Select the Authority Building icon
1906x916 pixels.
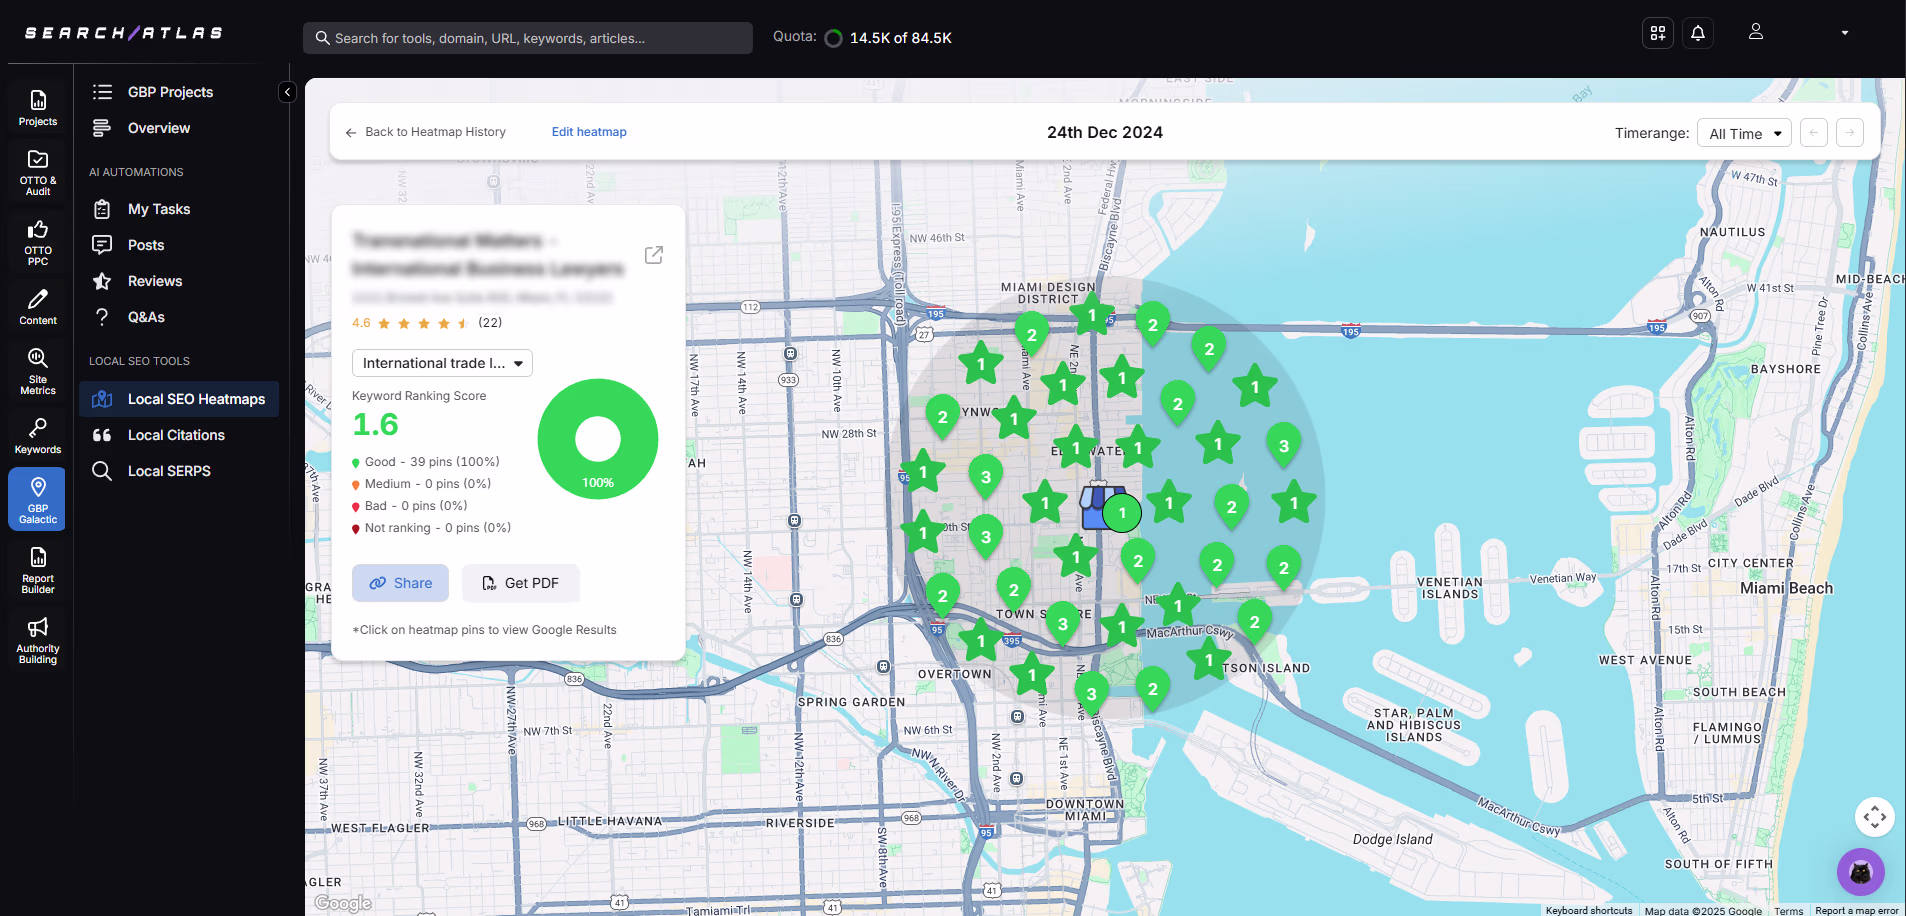tap(37, 640)
